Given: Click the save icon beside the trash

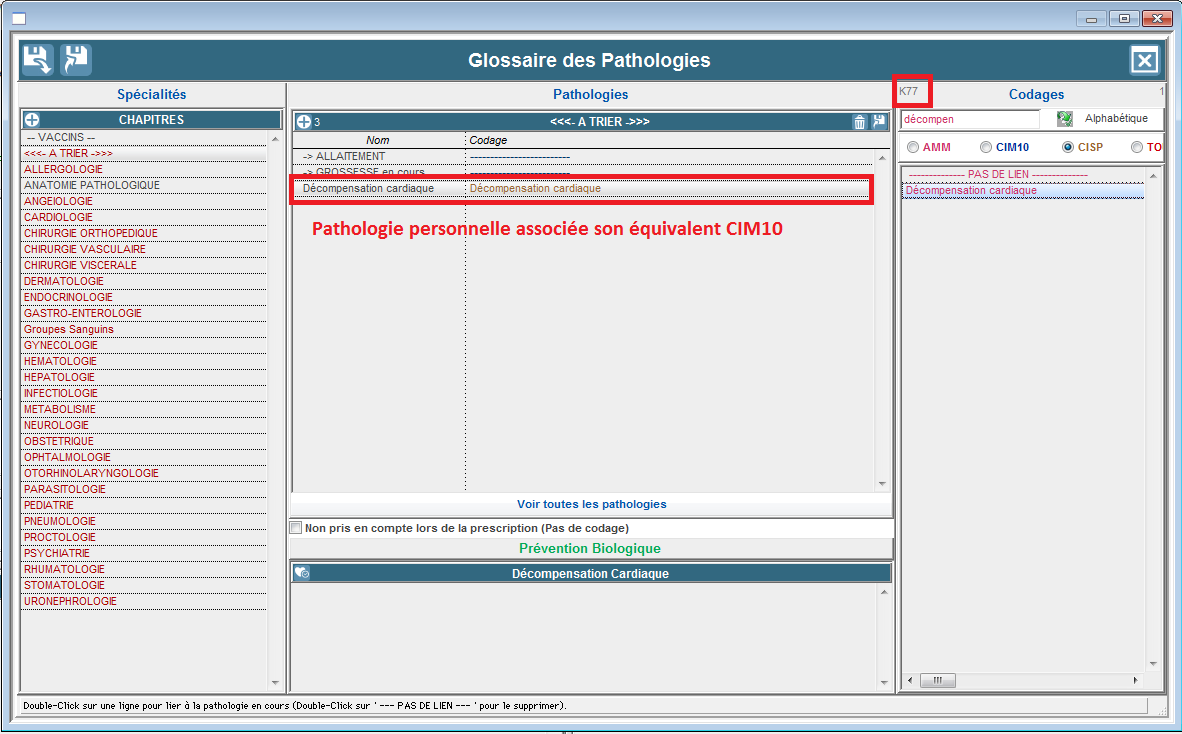Looking at the screenshot, I should coord(879,122).
